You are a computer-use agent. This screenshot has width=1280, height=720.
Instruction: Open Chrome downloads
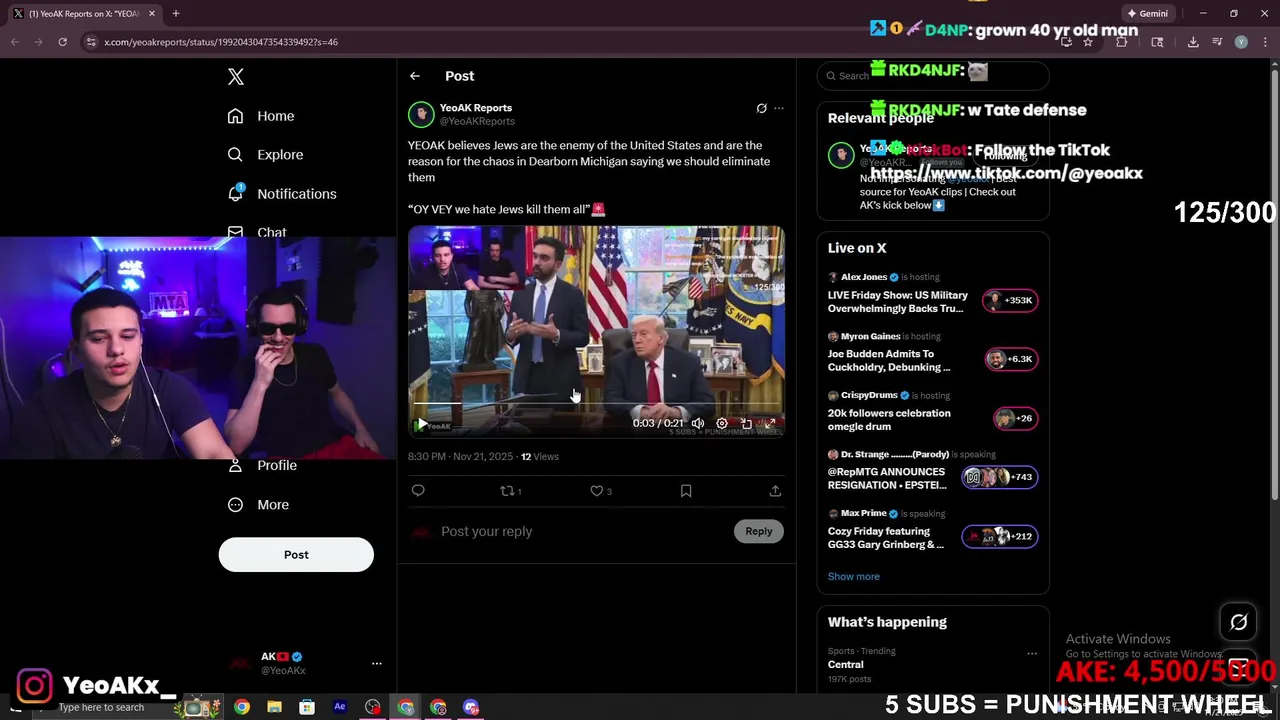[x=1193, y=42]
